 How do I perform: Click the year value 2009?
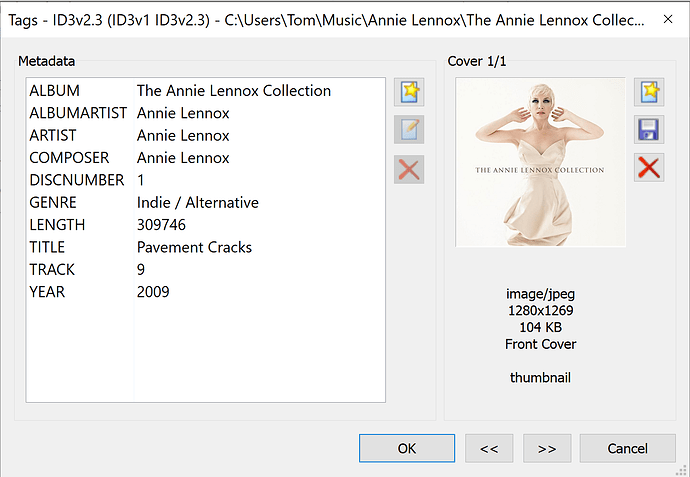(153, 292)
